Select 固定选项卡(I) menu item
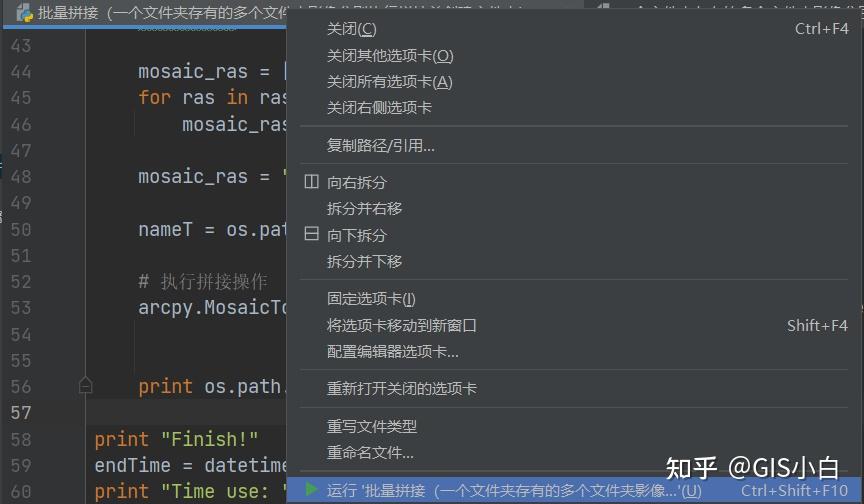Screen dimensions: 864x504 click(574, 299)
